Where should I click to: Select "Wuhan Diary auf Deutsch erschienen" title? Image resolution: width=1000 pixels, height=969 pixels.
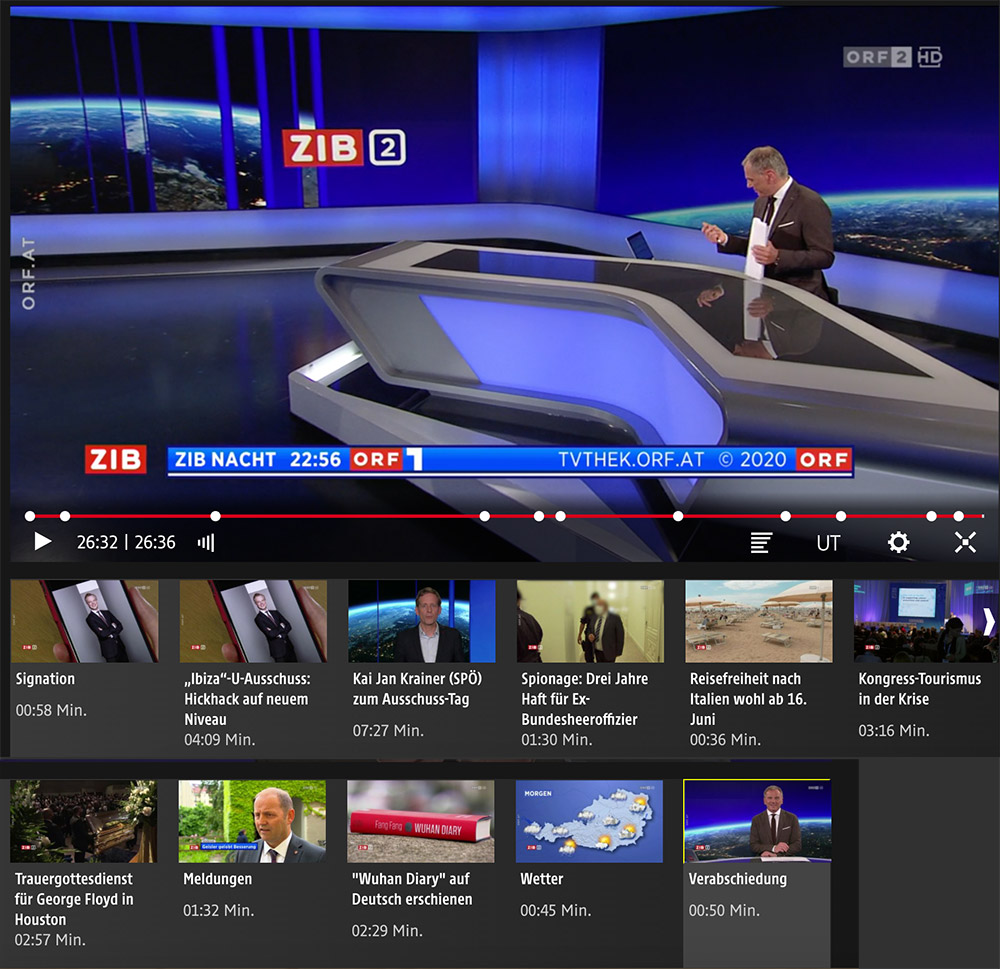[x=412, y=889]
